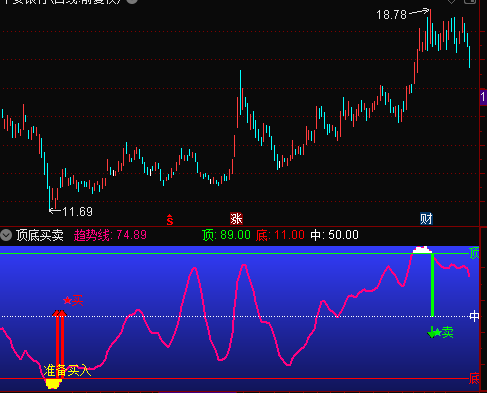Expand the 顶底买卖 indicator dropdown arrow
The image size is (487, 393).
coord(6,235)
